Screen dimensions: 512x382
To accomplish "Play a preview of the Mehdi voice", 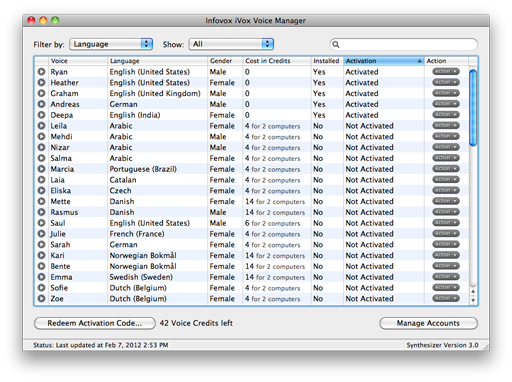I will coord(41,136).
